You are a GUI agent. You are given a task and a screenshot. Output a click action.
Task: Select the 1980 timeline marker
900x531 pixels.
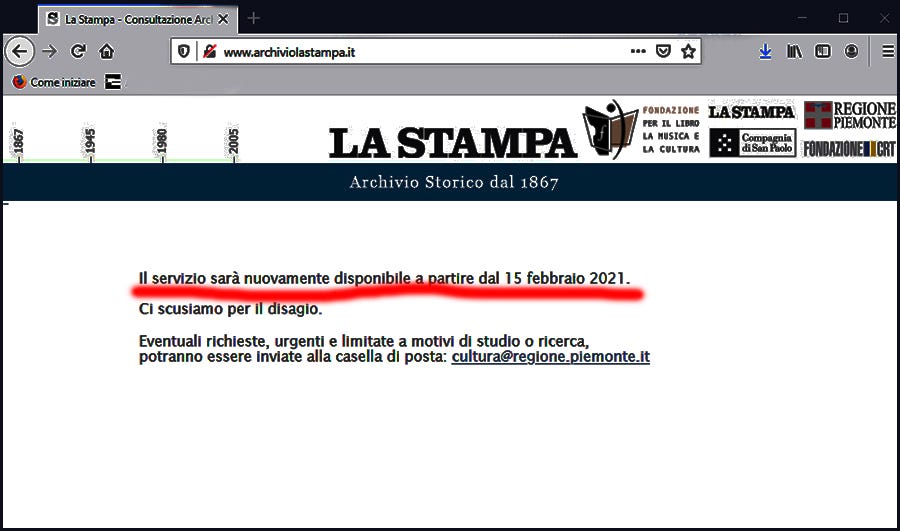[x=162, y=142]
